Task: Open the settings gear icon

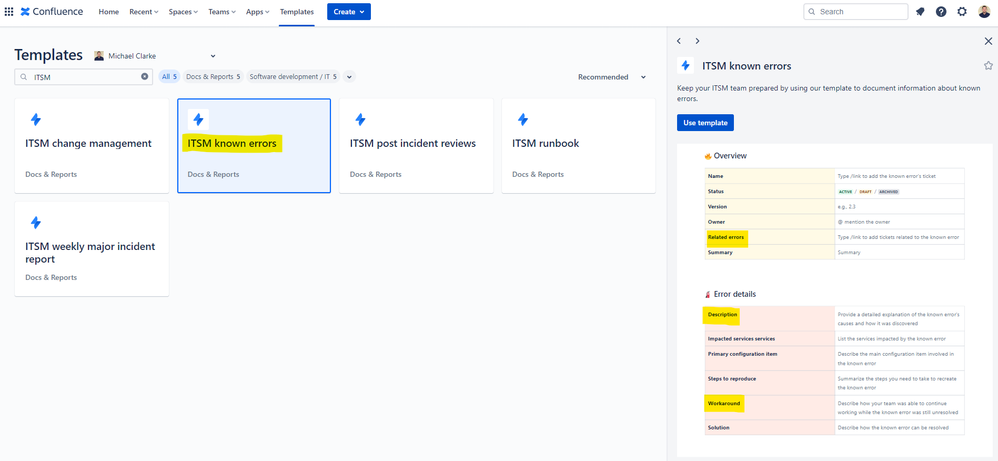Action: coord(962,11)
